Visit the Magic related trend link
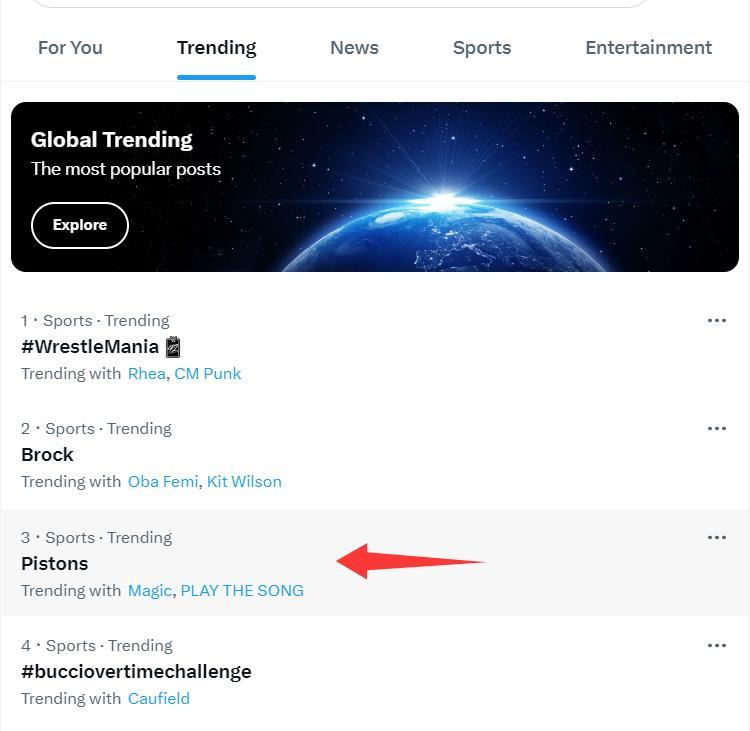This screenshot has height=731, width=750. click(x=149, y=591)
